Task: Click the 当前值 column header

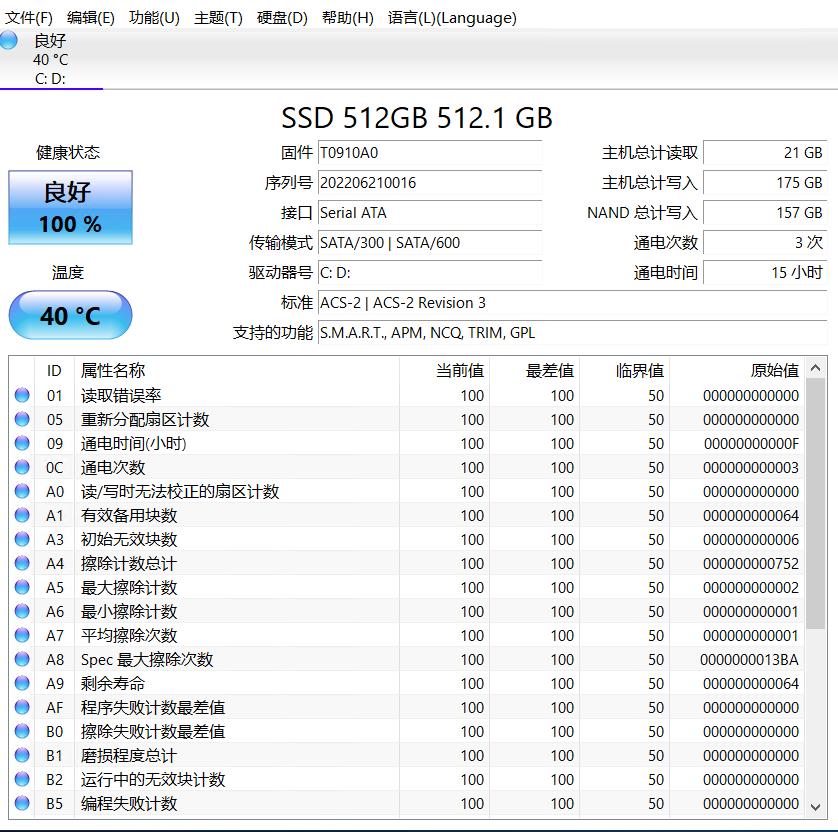Action: click(445, 370)
